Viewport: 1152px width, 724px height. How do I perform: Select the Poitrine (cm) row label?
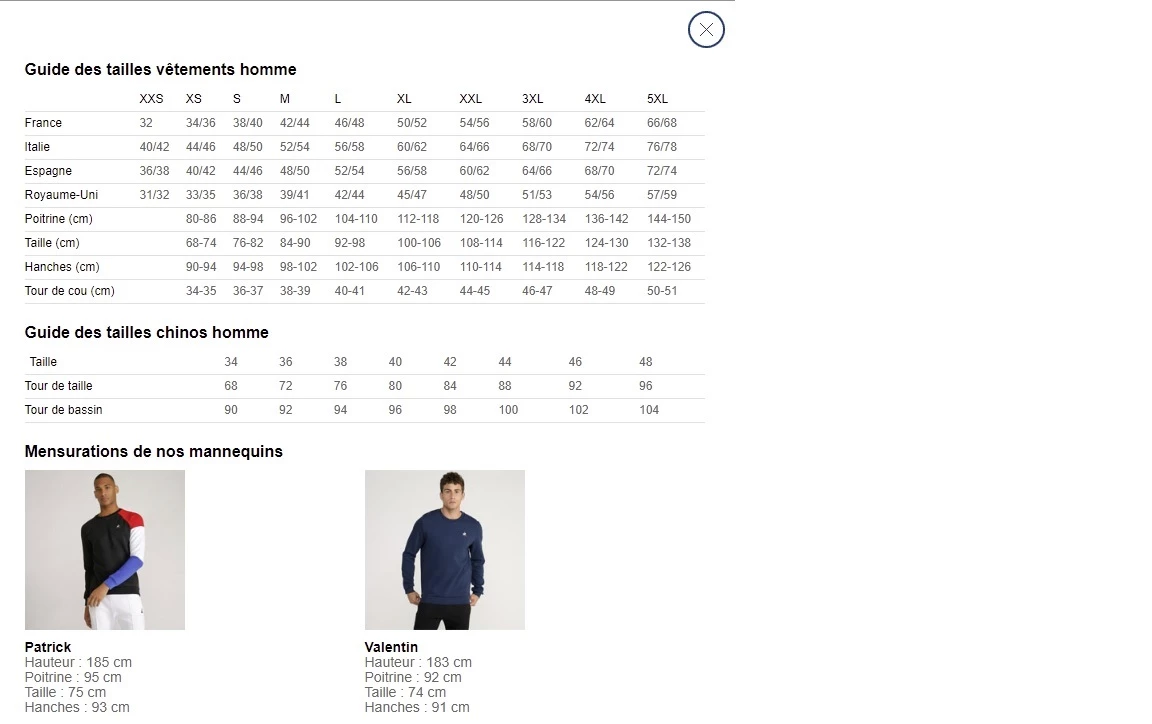coord(58,219)
